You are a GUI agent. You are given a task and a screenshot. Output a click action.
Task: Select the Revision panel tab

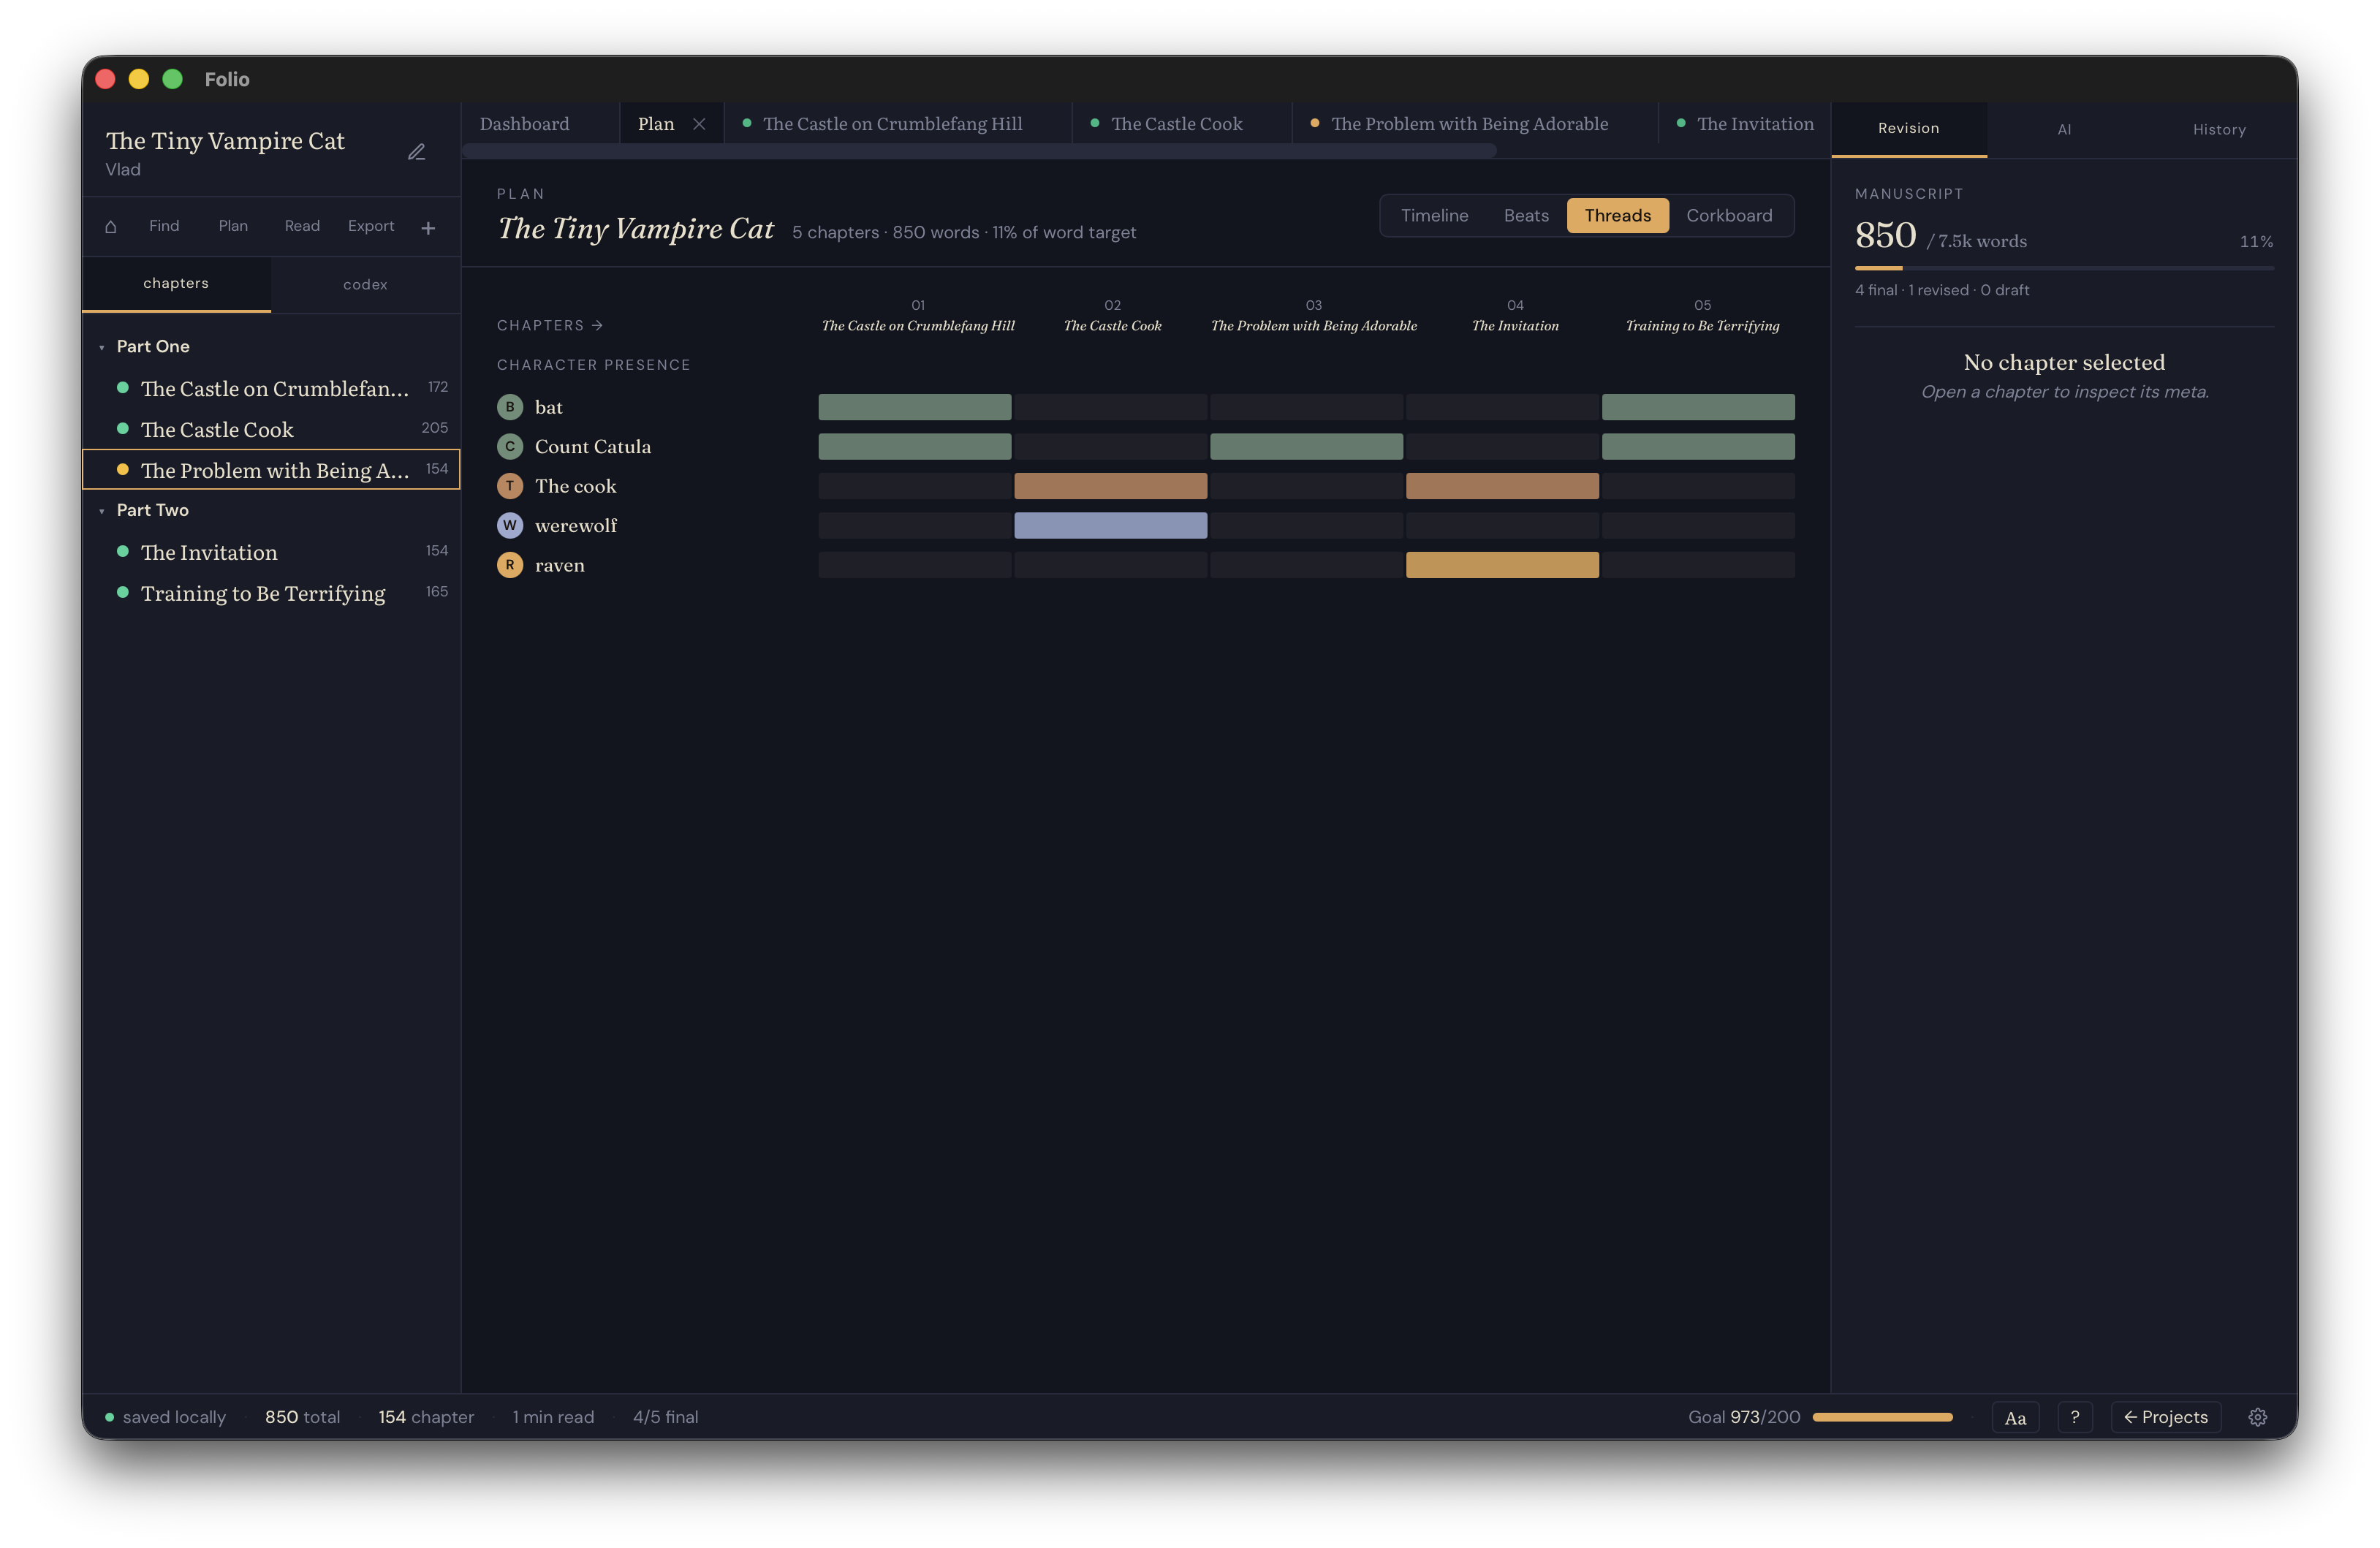pyautogui.click(x=1908, y=129)
